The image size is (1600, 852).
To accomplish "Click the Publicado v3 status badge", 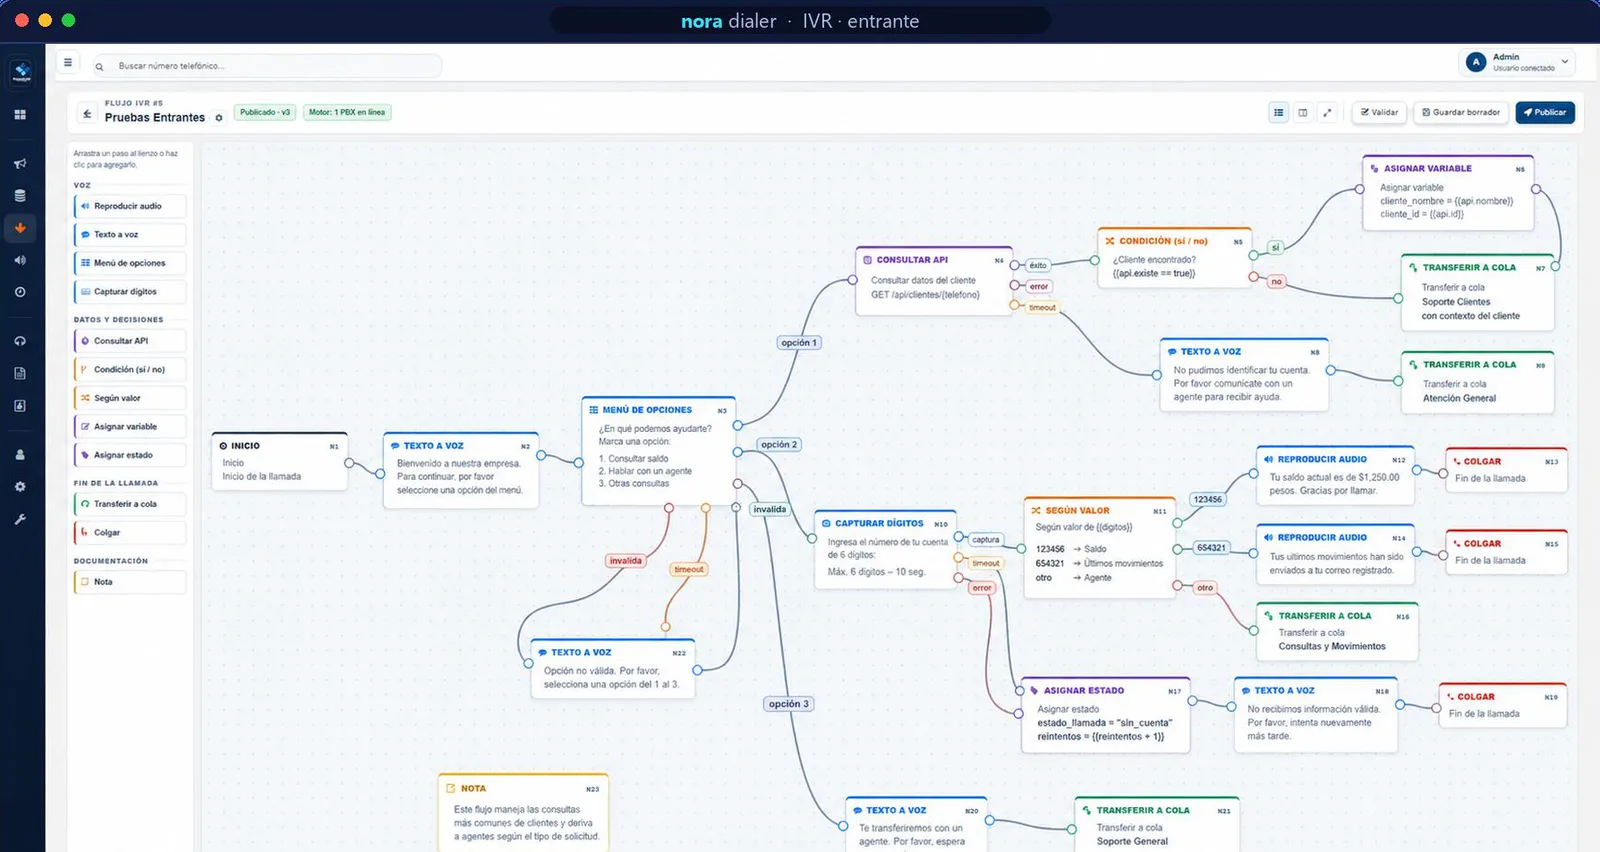I will click(265, 112).
